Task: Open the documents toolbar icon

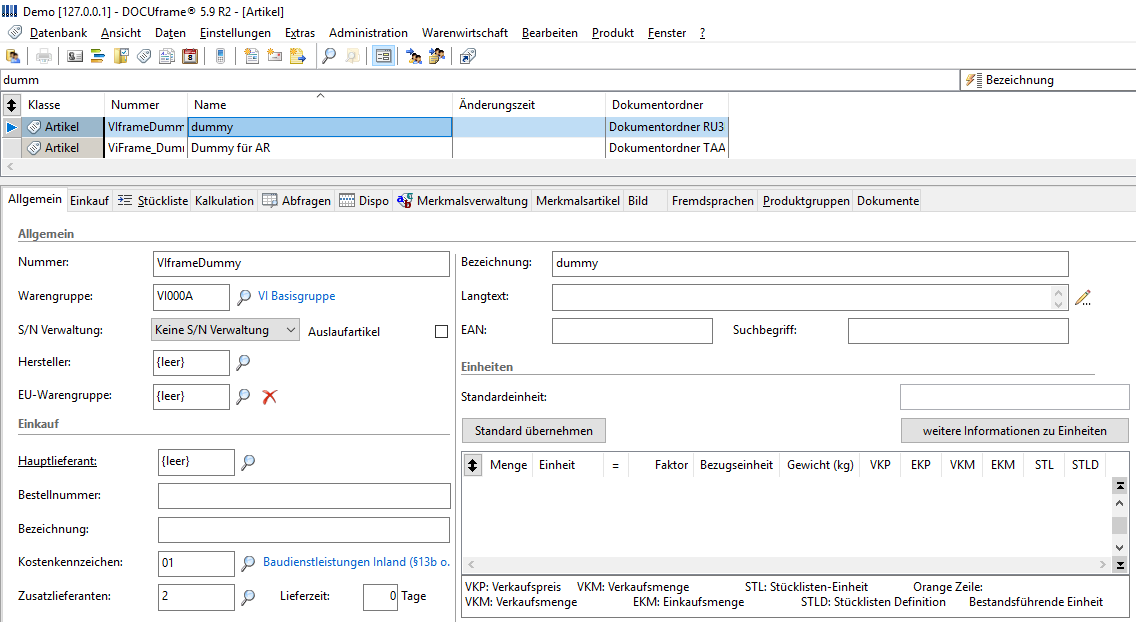Action: 167,56
